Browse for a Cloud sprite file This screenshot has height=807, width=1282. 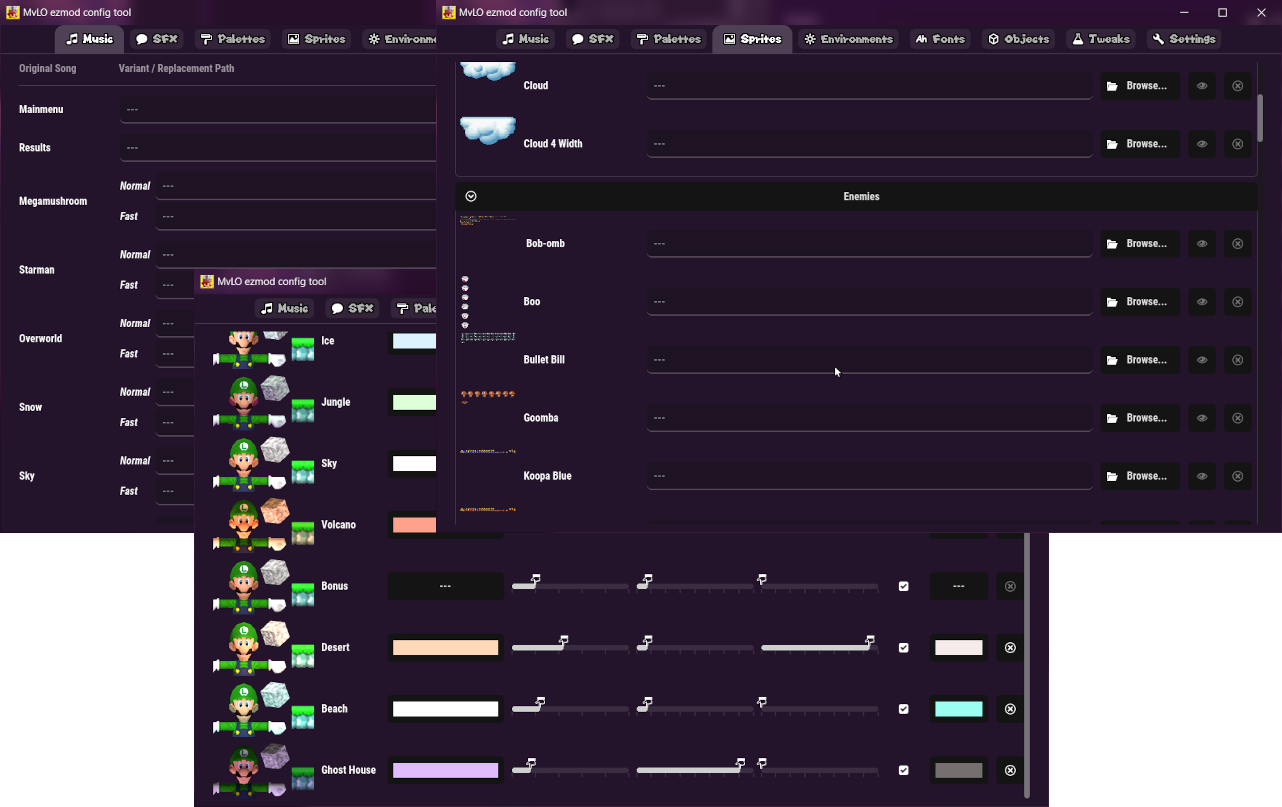point(1140,86)
